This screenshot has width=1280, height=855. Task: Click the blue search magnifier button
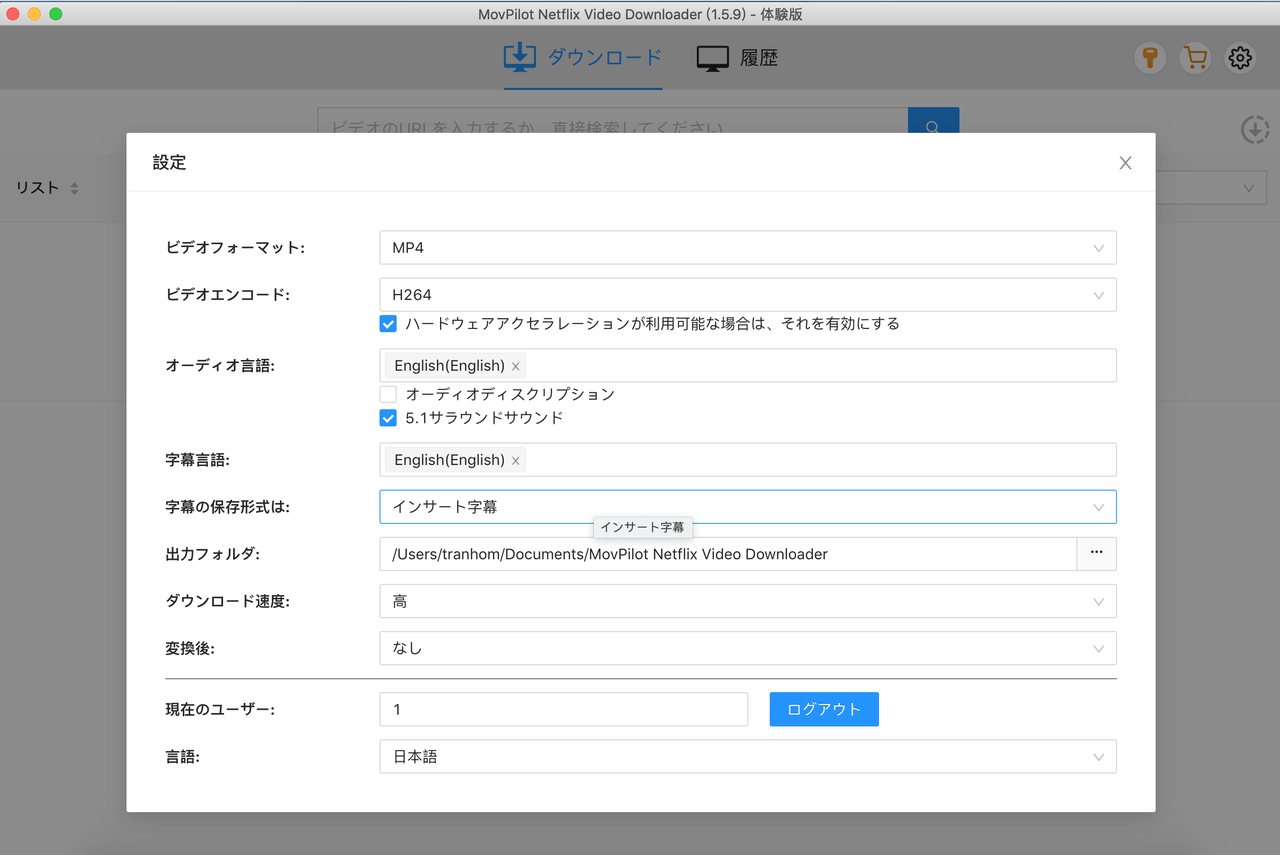[933, 121]
